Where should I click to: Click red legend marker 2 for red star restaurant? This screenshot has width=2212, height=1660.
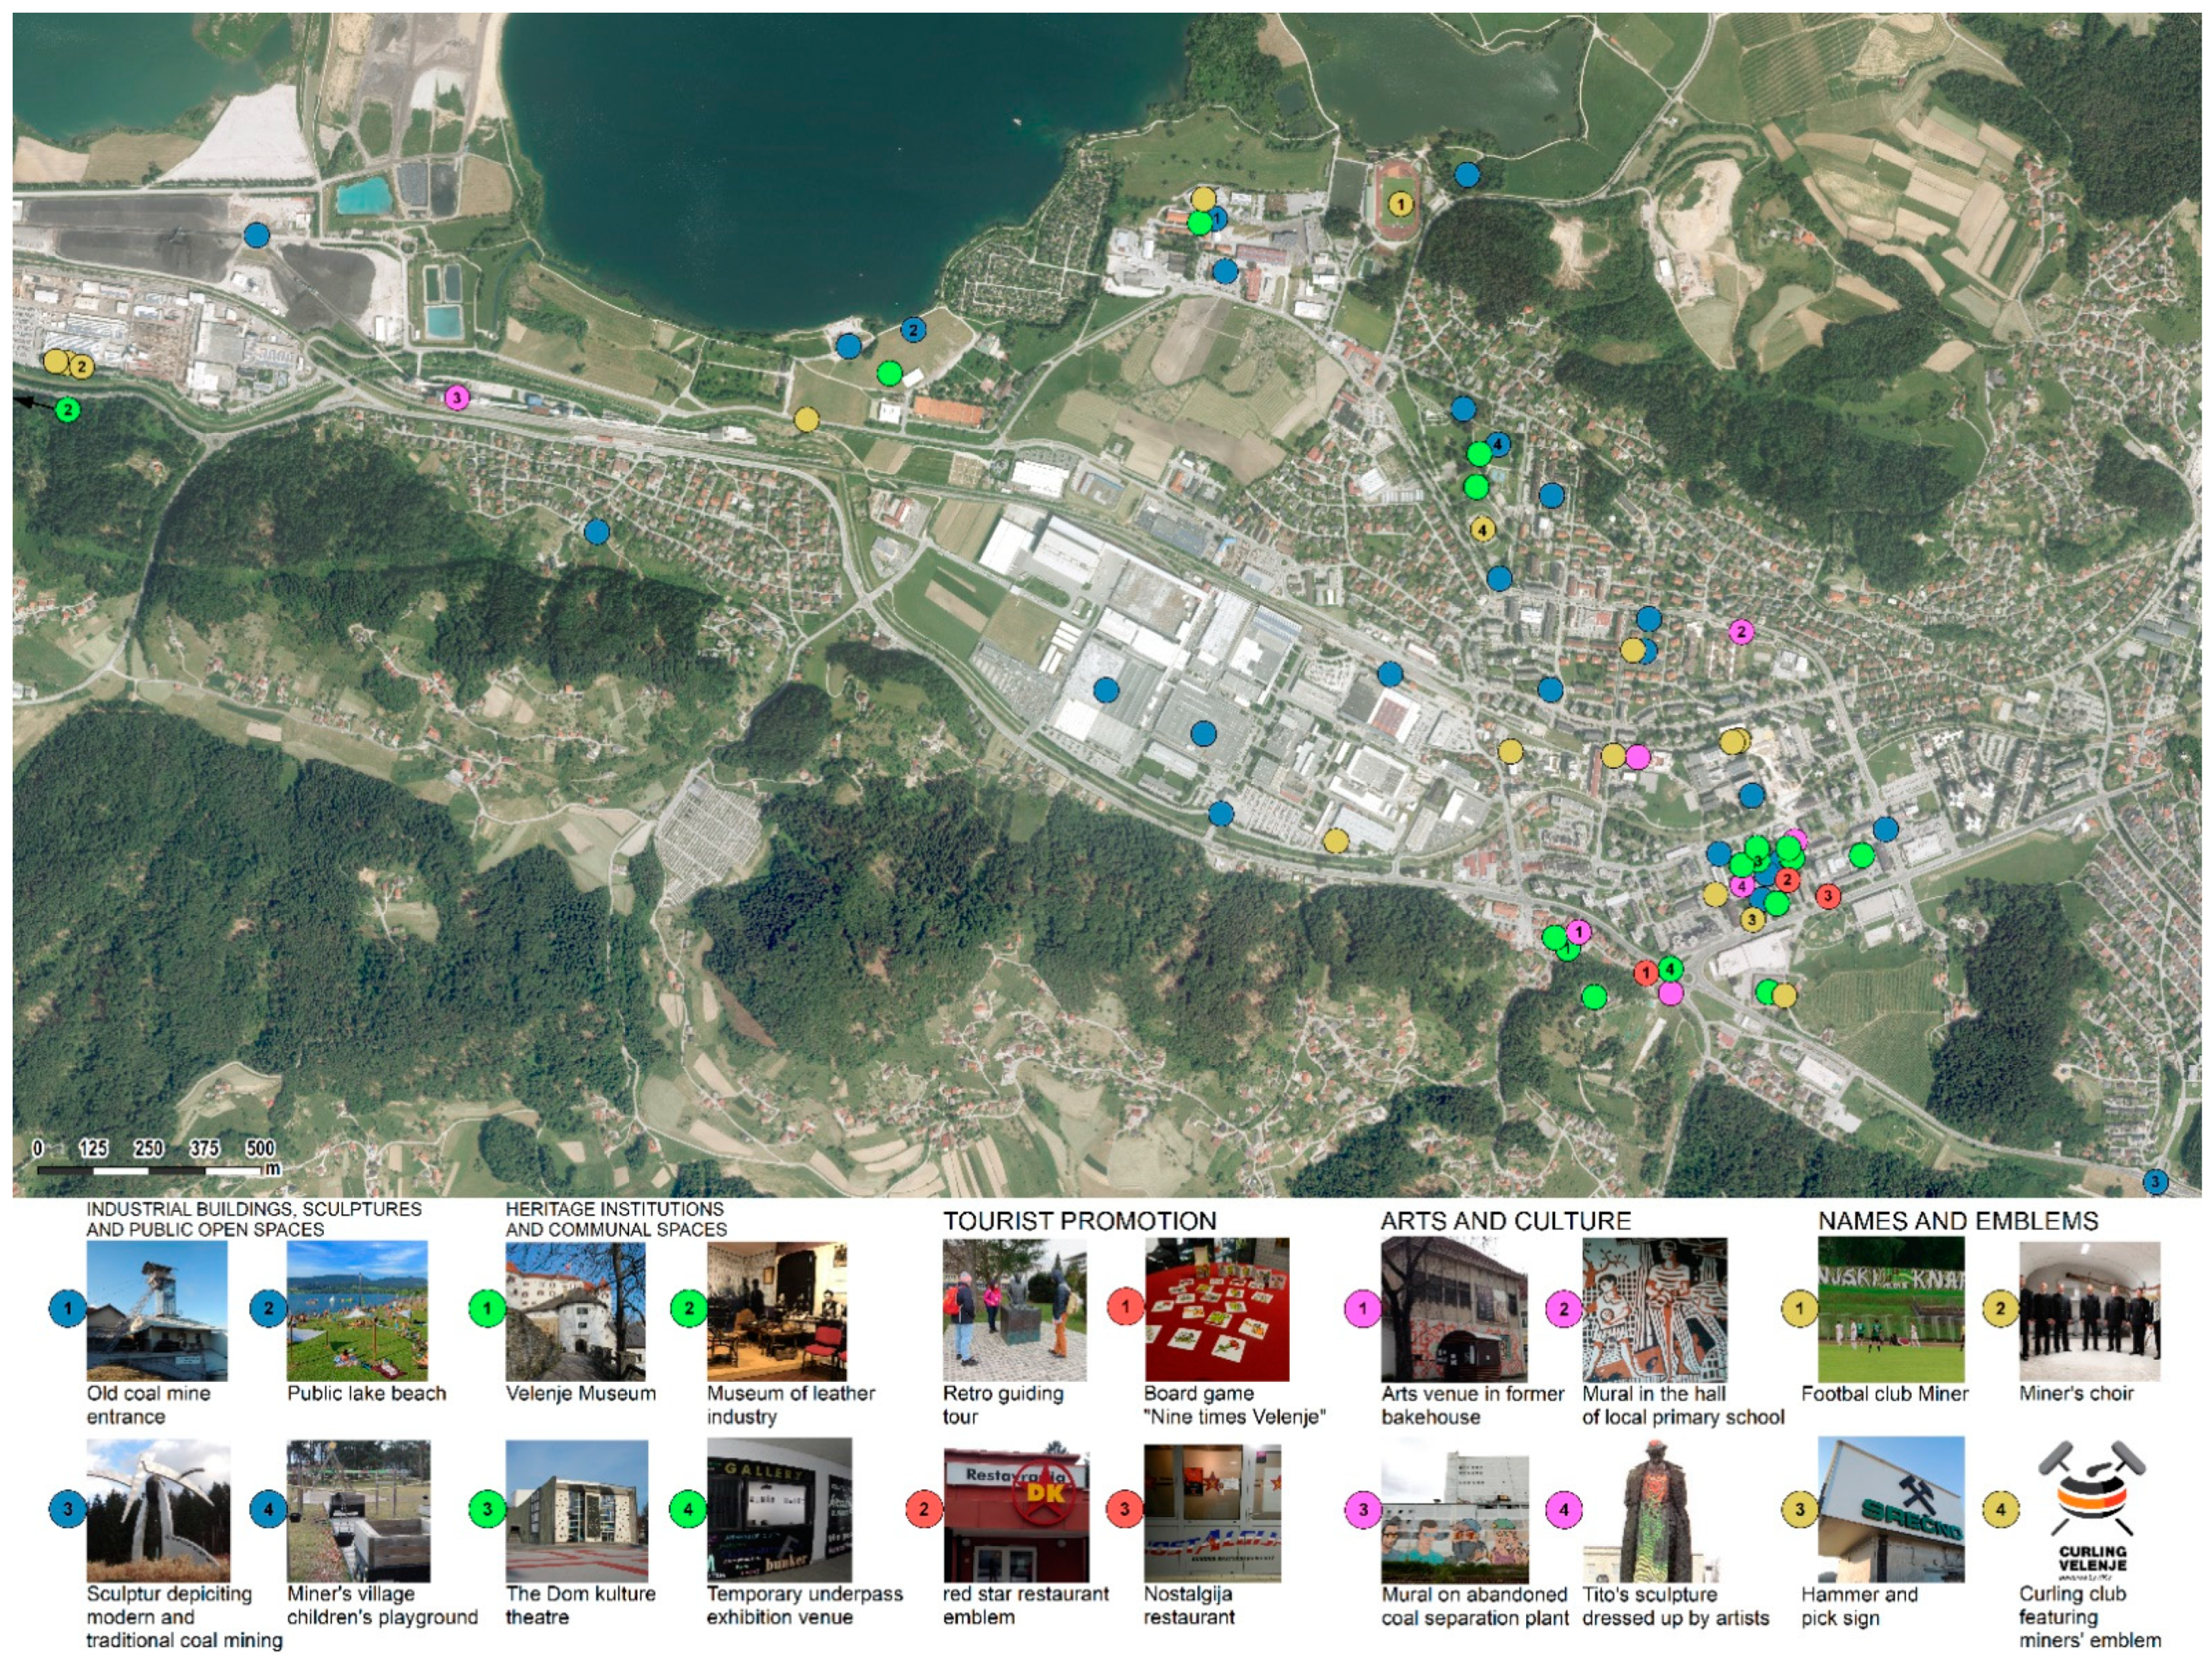click(x=923, y=1509)
